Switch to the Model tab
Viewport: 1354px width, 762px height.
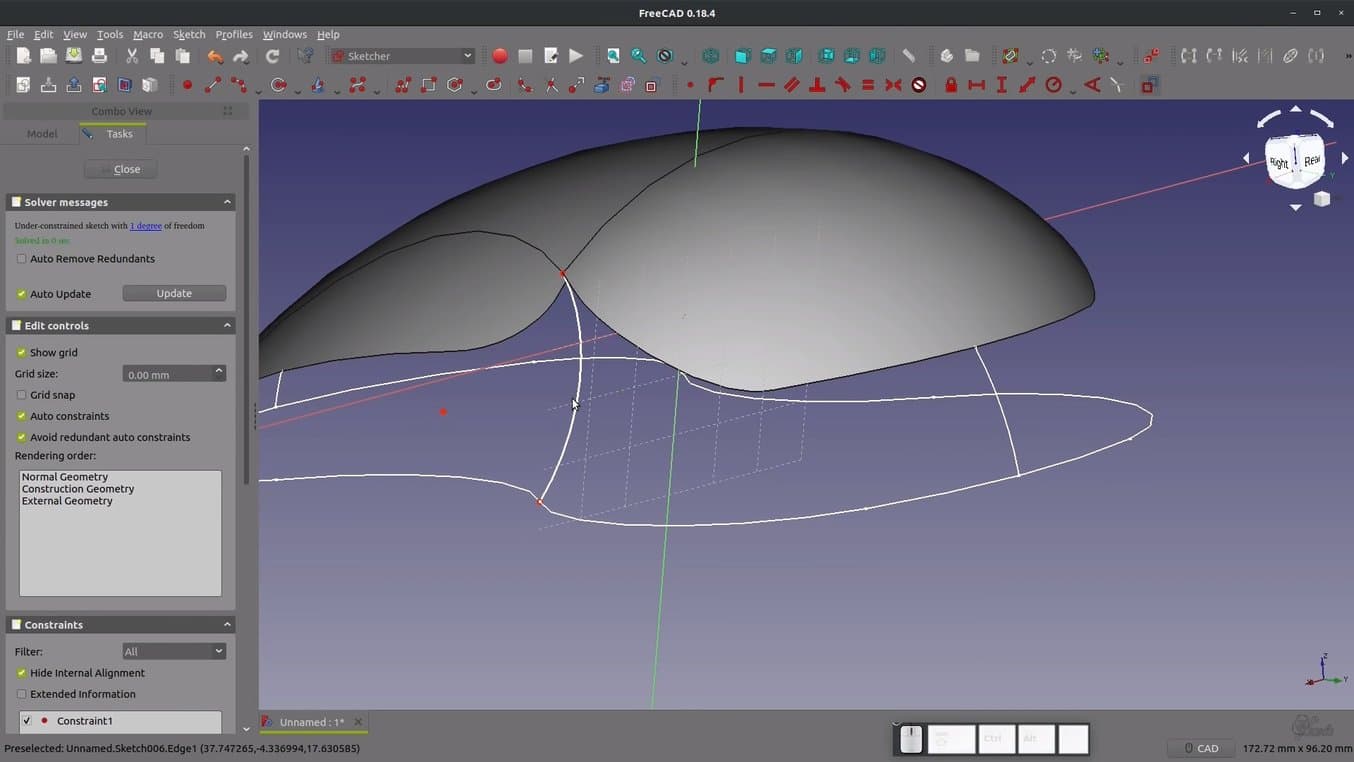[42, 134]
